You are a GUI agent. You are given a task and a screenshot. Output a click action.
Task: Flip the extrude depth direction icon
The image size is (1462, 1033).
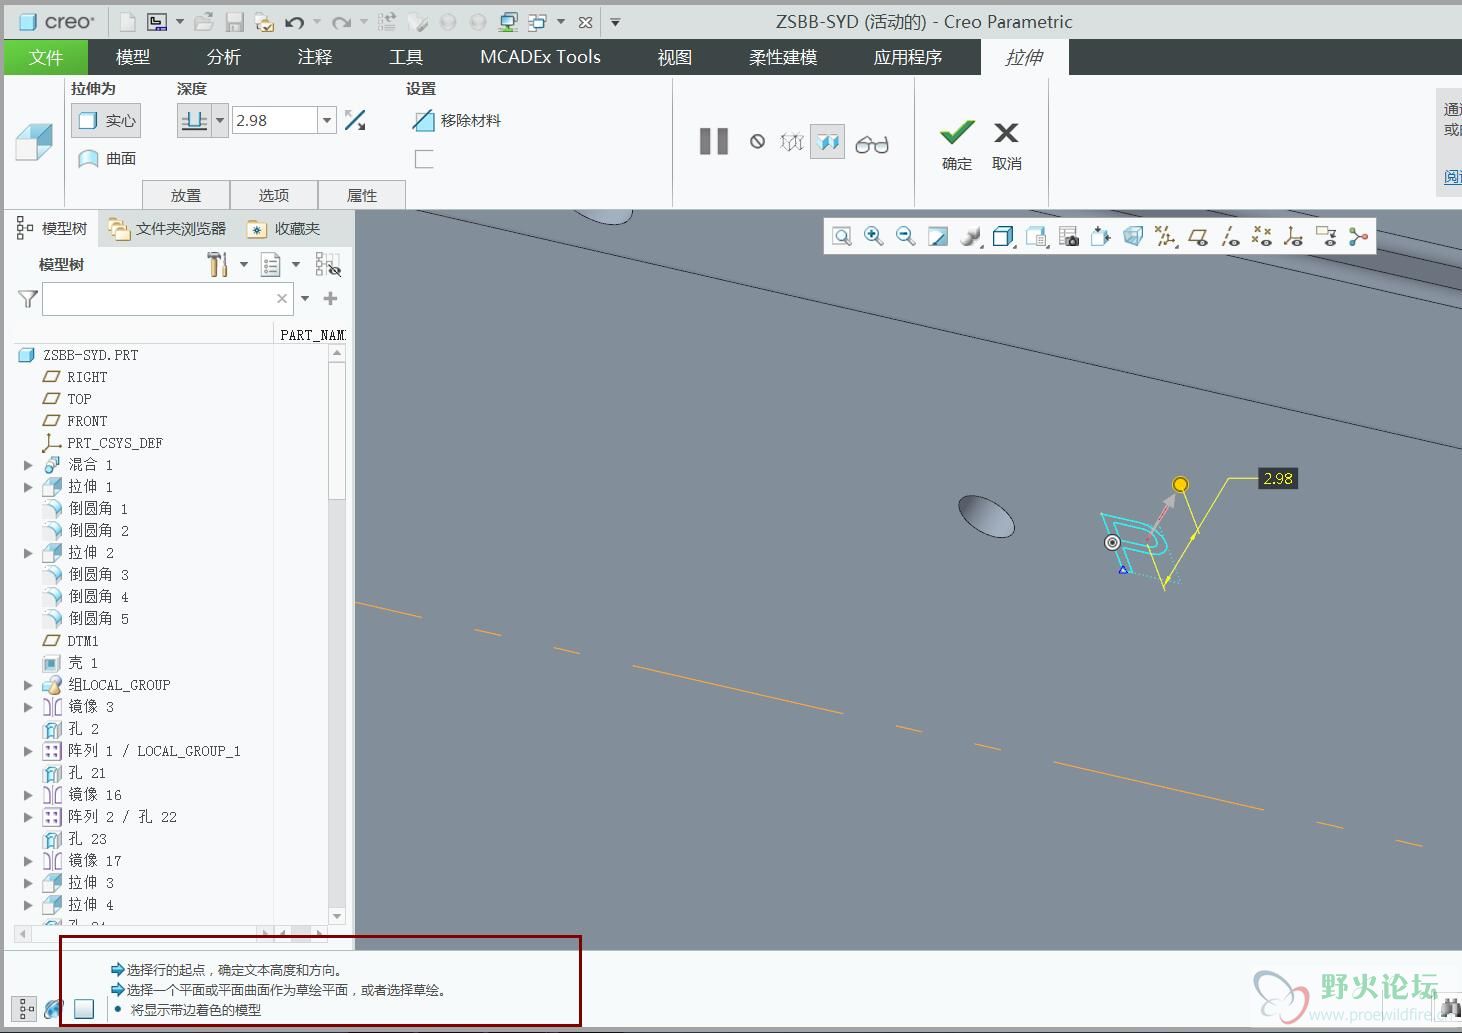point(355,121)
